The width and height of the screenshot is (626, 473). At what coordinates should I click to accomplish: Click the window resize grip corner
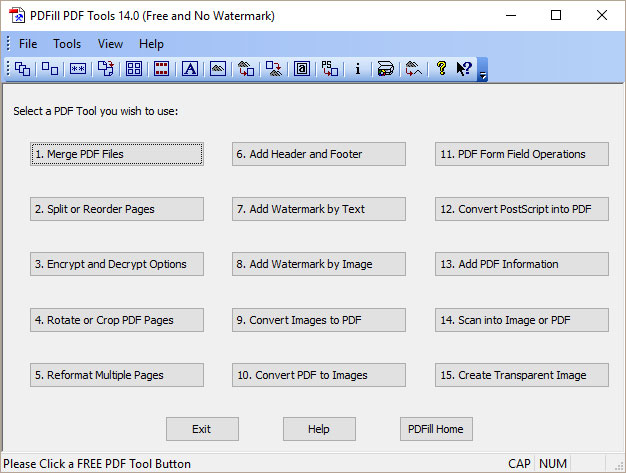(x=619, y=465)
